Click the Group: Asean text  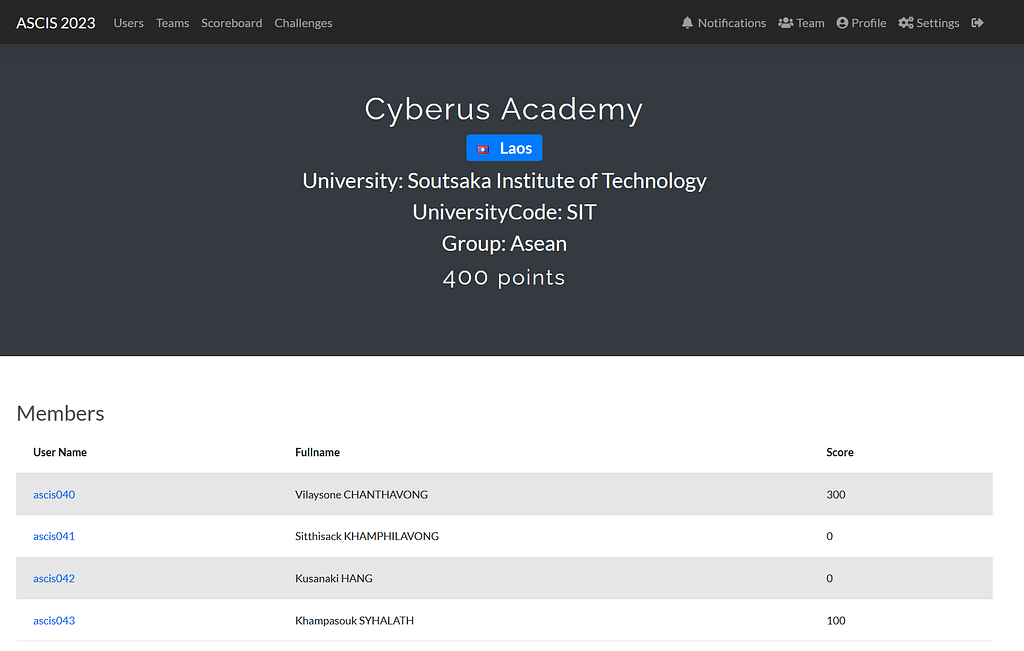click(x=504, y=244)
